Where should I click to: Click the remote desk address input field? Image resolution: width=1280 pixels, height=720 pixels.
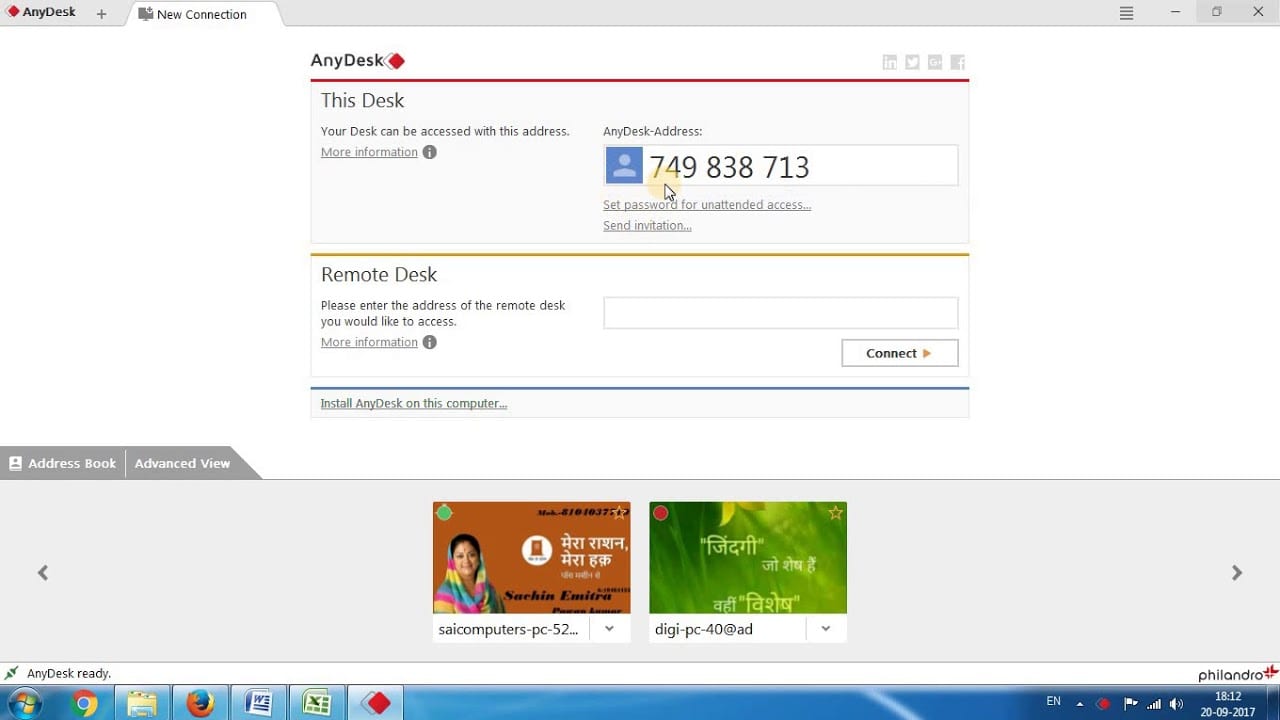click(x=780, y=312)
